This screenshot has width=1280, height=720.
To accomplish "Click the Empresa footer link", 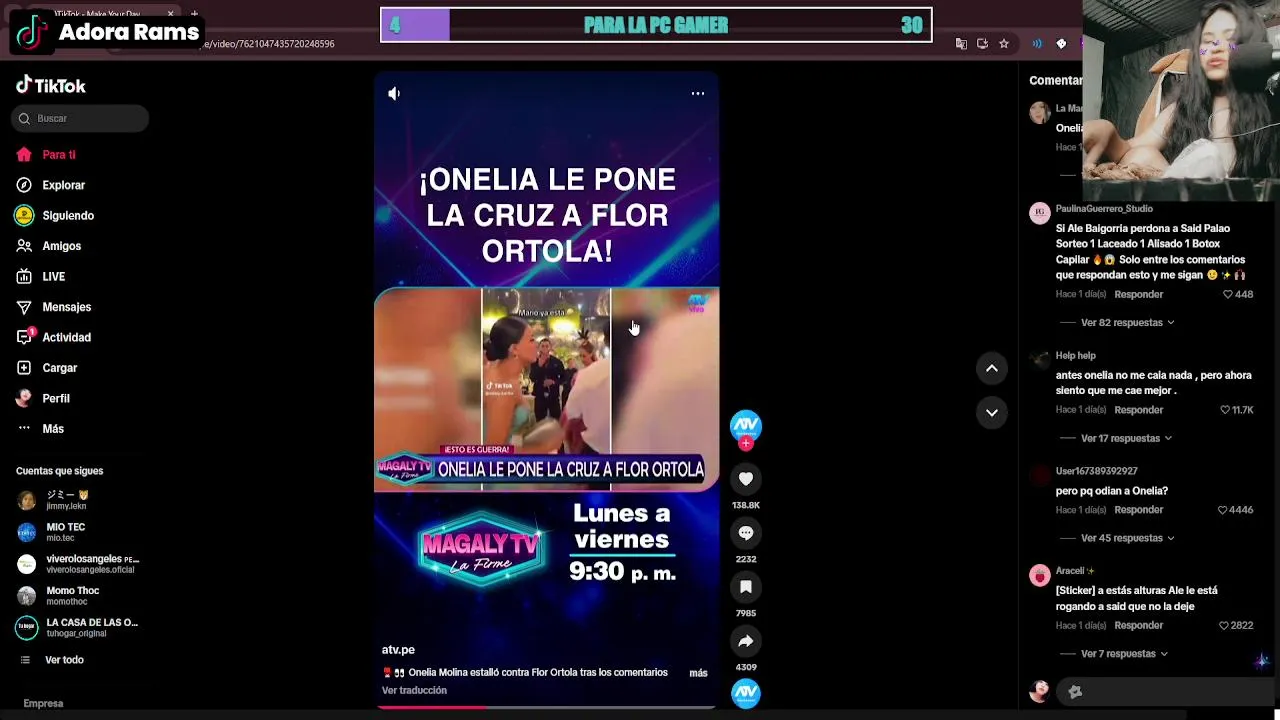I will tap(43, 704).
